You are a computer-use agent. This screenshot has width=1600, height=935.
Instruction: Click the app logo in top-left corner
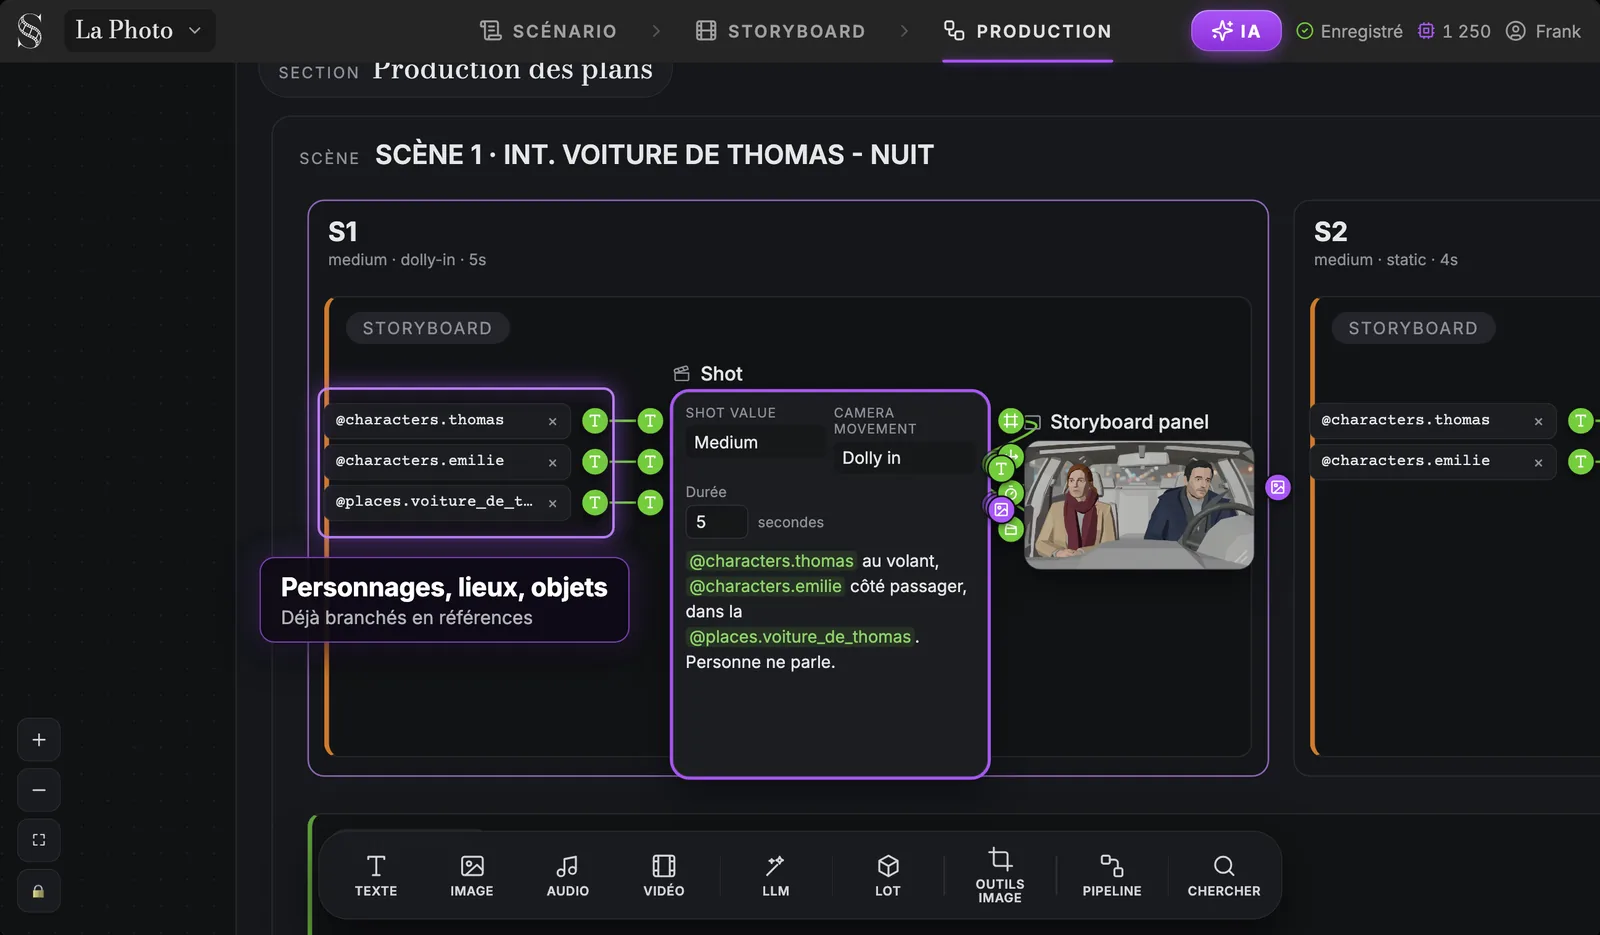[30, 31]
